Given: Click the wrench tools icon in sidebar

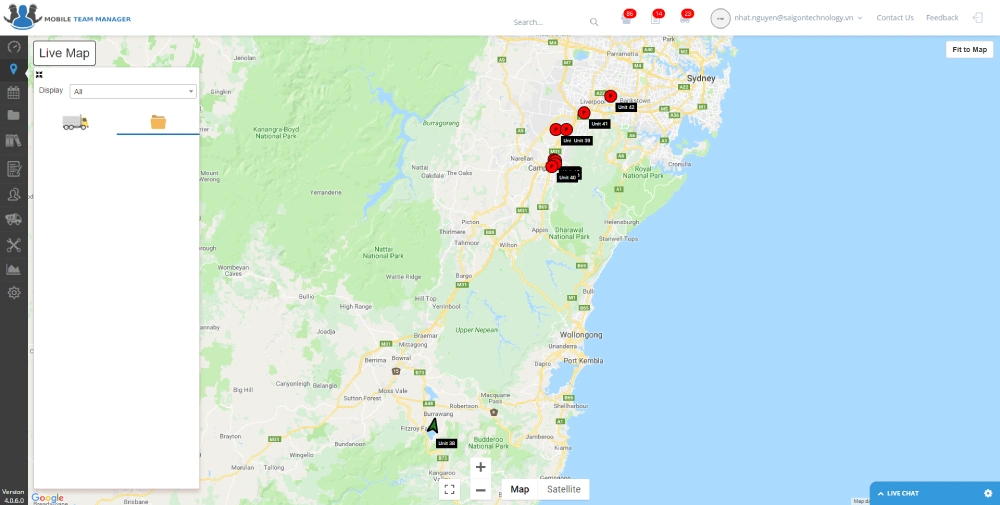Looking at the screenshot, I should coord(14,245).
